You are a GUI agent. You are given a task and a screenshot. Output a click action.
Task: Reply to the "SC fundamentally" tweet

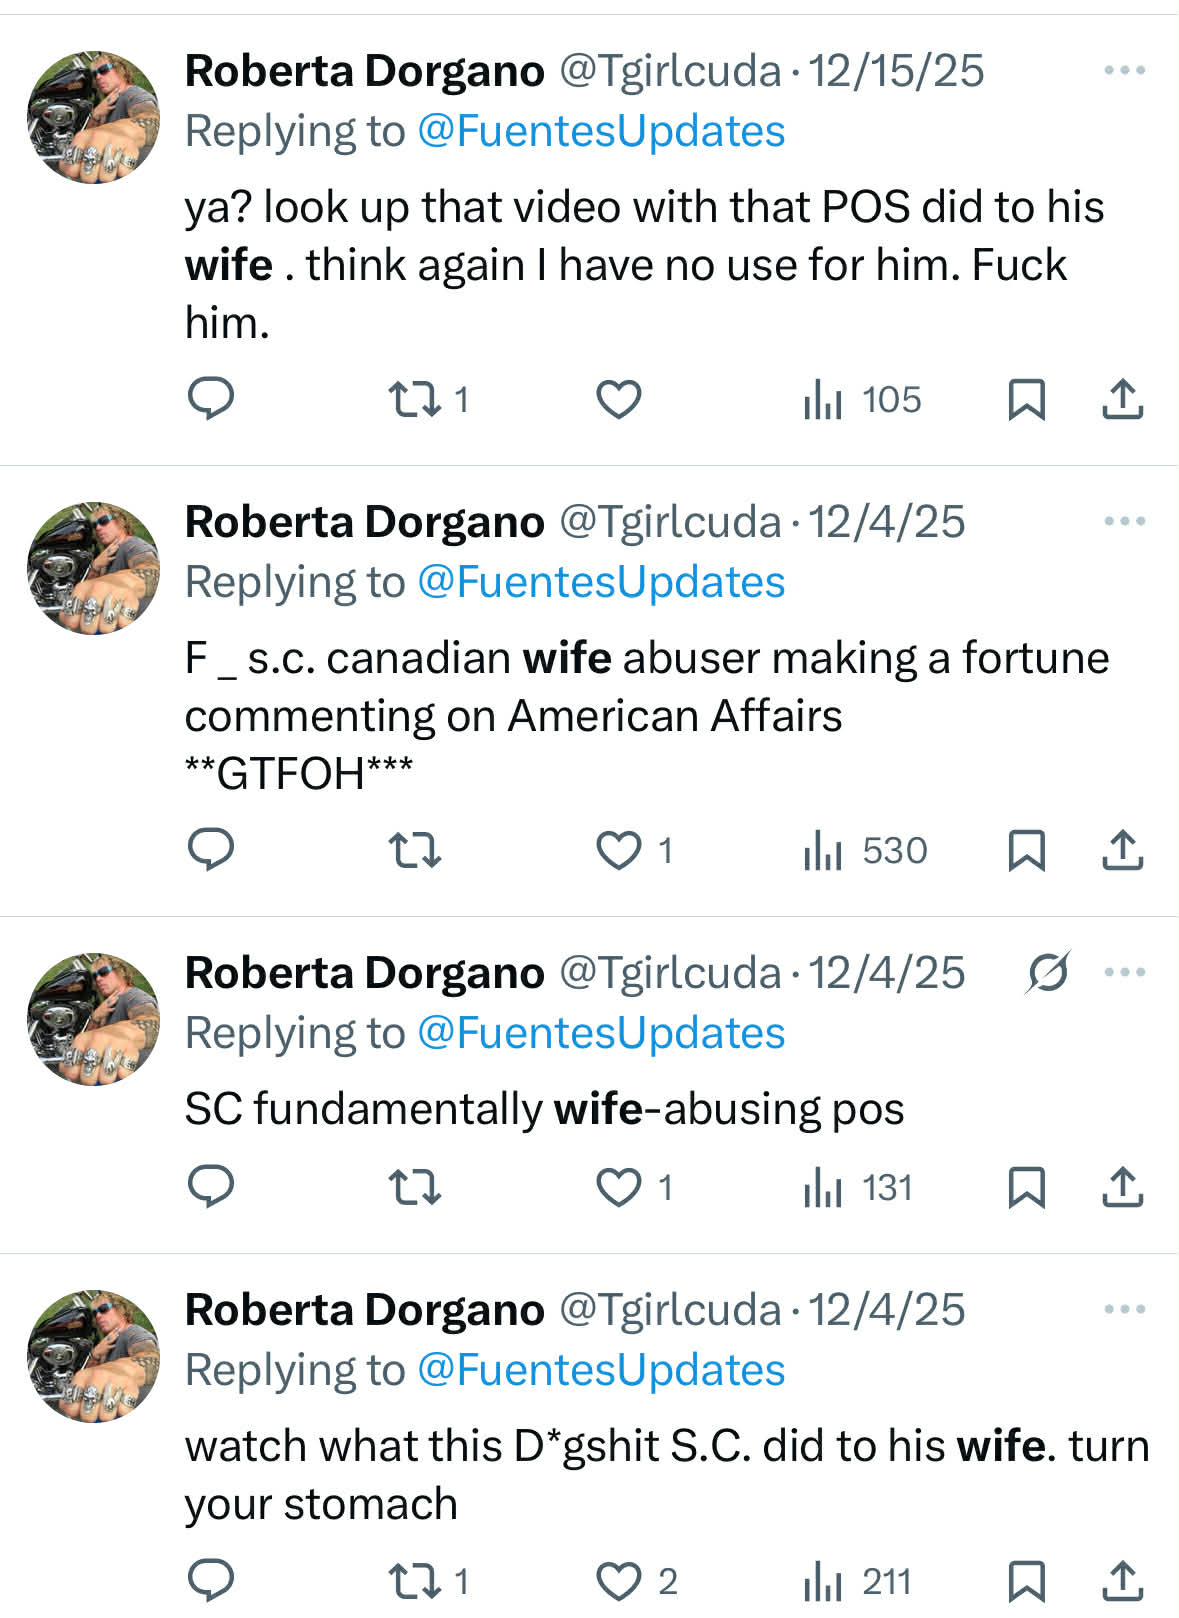click(211, 1187)
